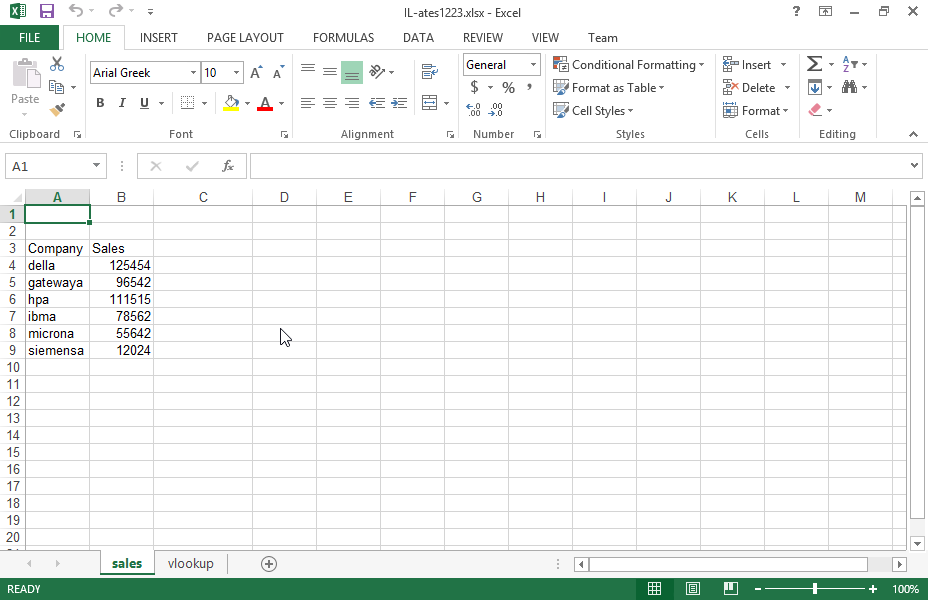This screenshot has width=928, height=600.
Task: Click Decrease Decimal icon
Action: click(496, 109)
